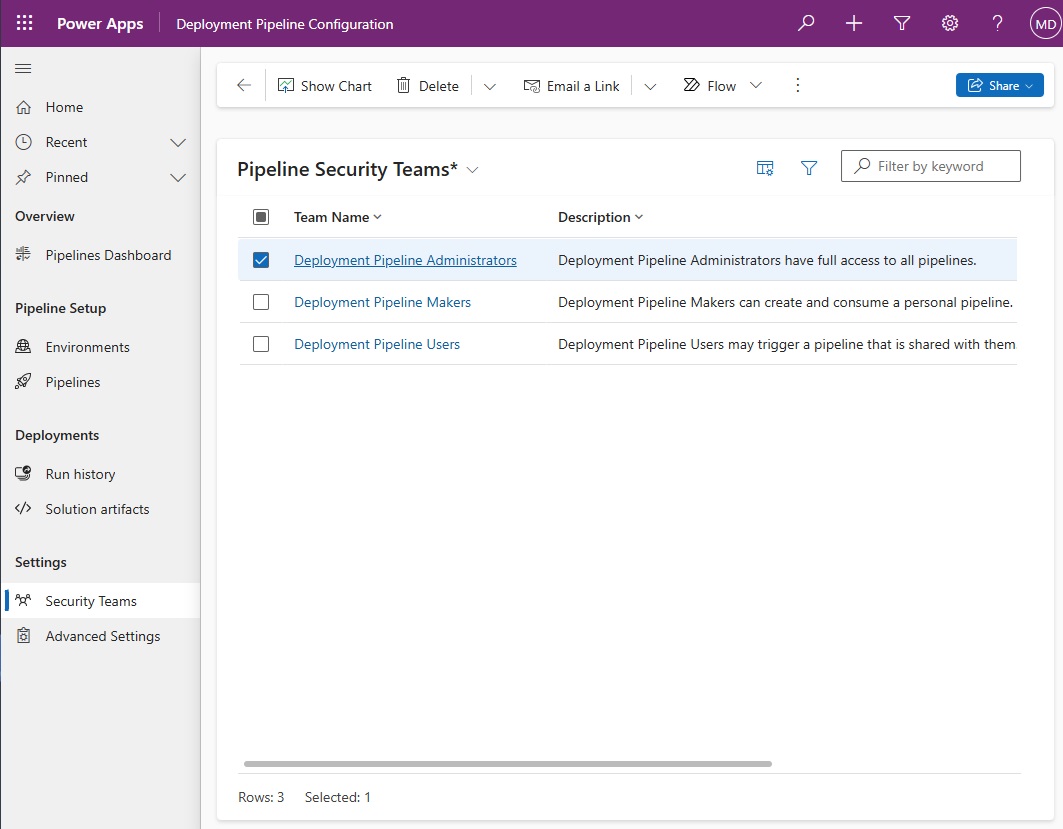
Task: Open the More Commands overflow menu
Action: [x=797, y=85]
